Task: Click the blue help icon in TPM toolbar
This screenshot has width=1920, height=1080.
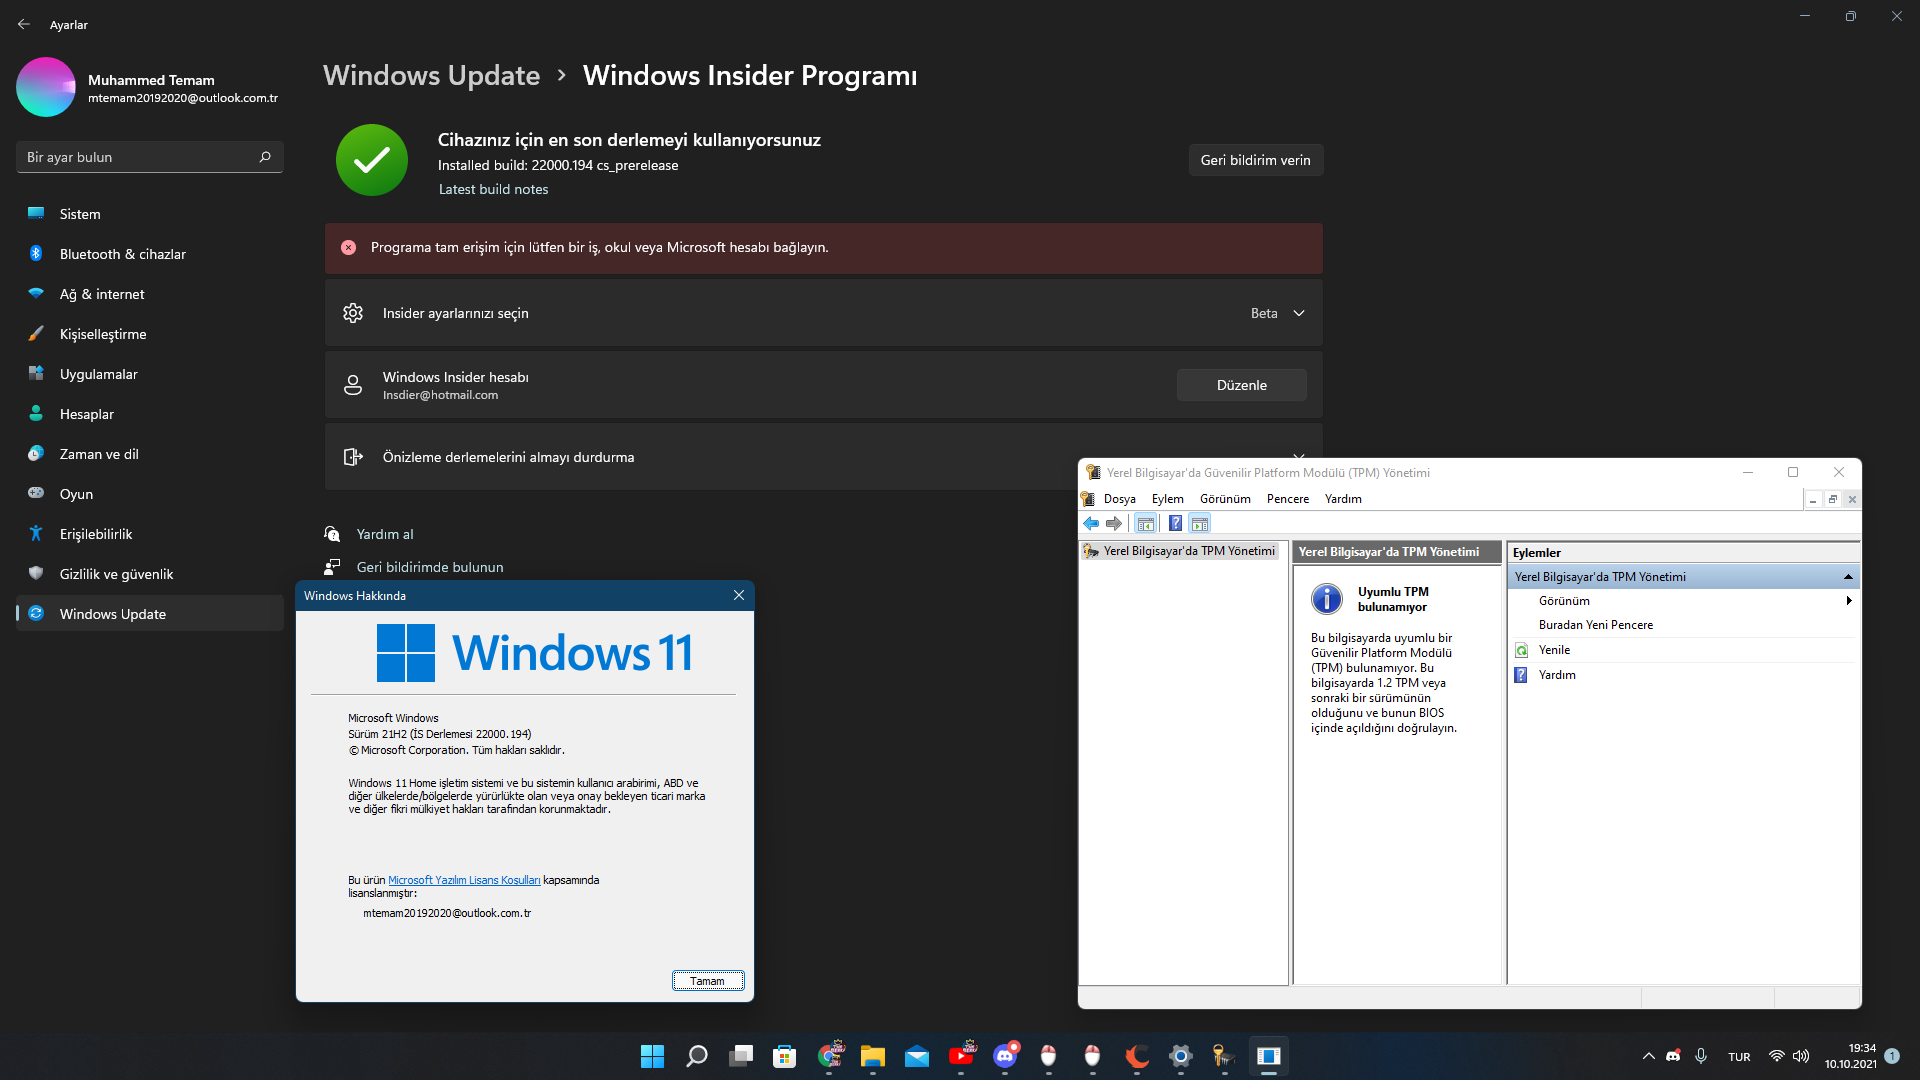Action: (1175, 523)
